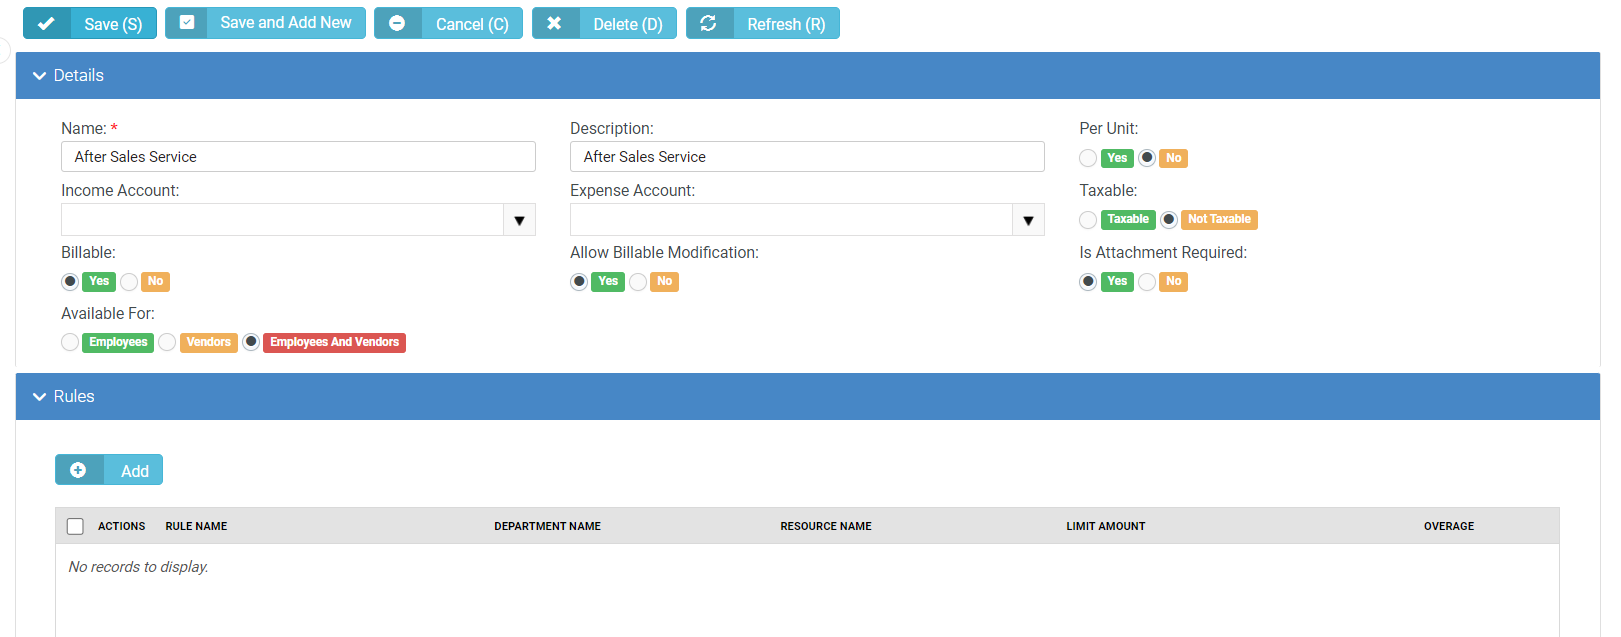This screenshot has width=1621, height=637.
Task: Click the plus circle icon on Add
Action: tap(78, 470)
